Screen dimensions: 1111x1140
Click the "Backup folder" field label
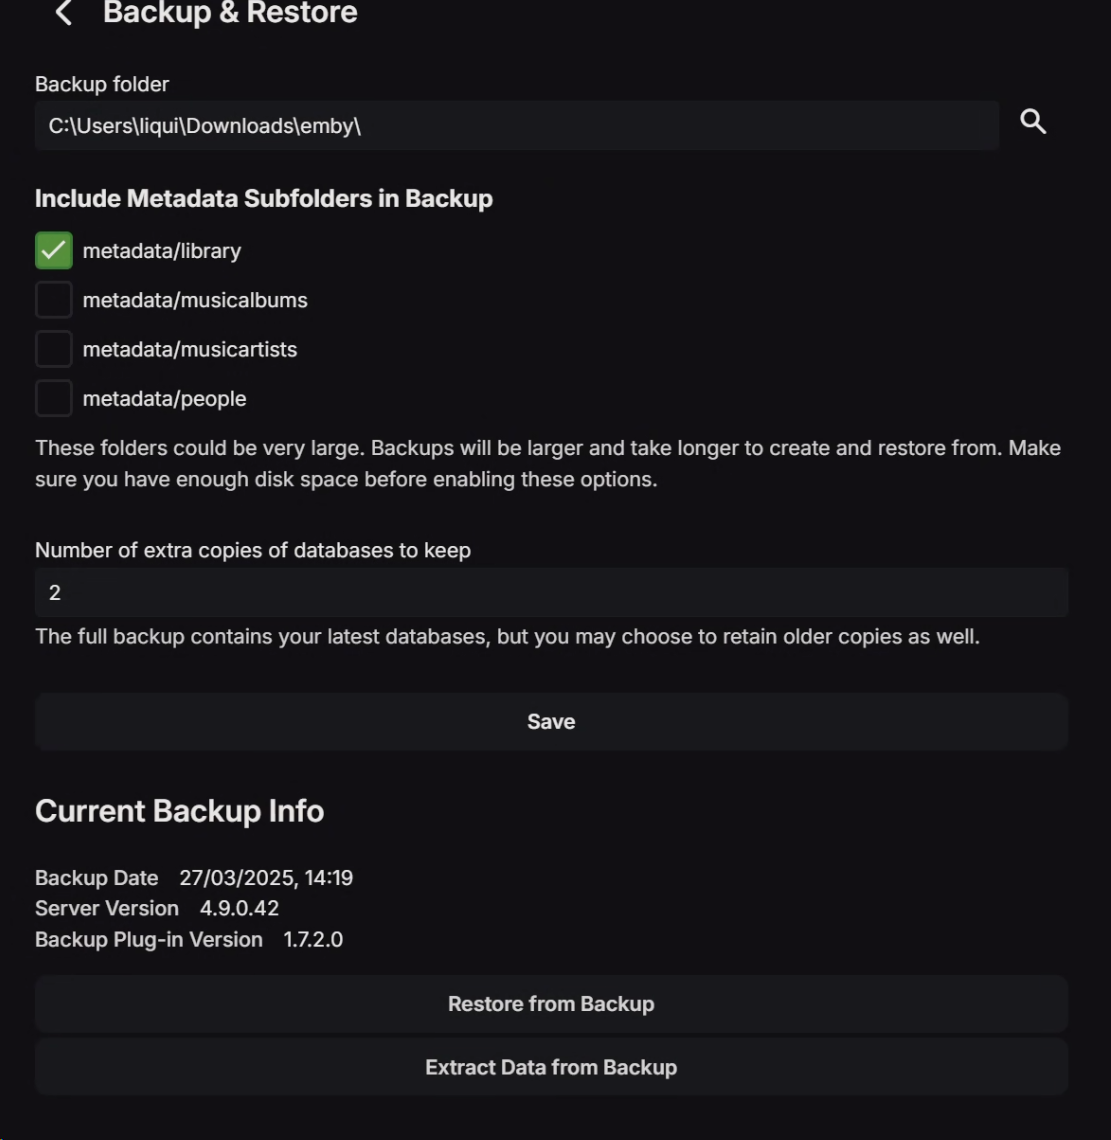tap(102, 85)
